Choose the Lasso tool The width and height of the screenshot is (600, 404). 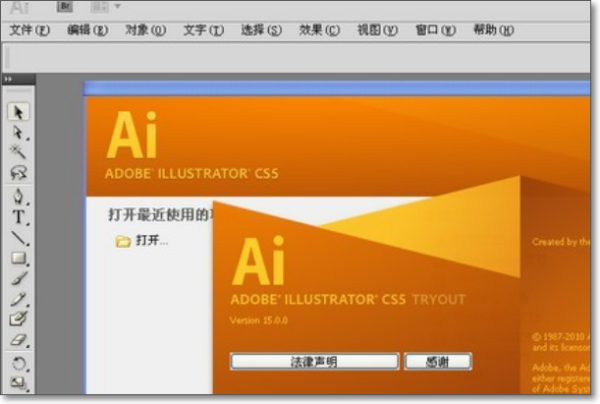coord(18,173)
